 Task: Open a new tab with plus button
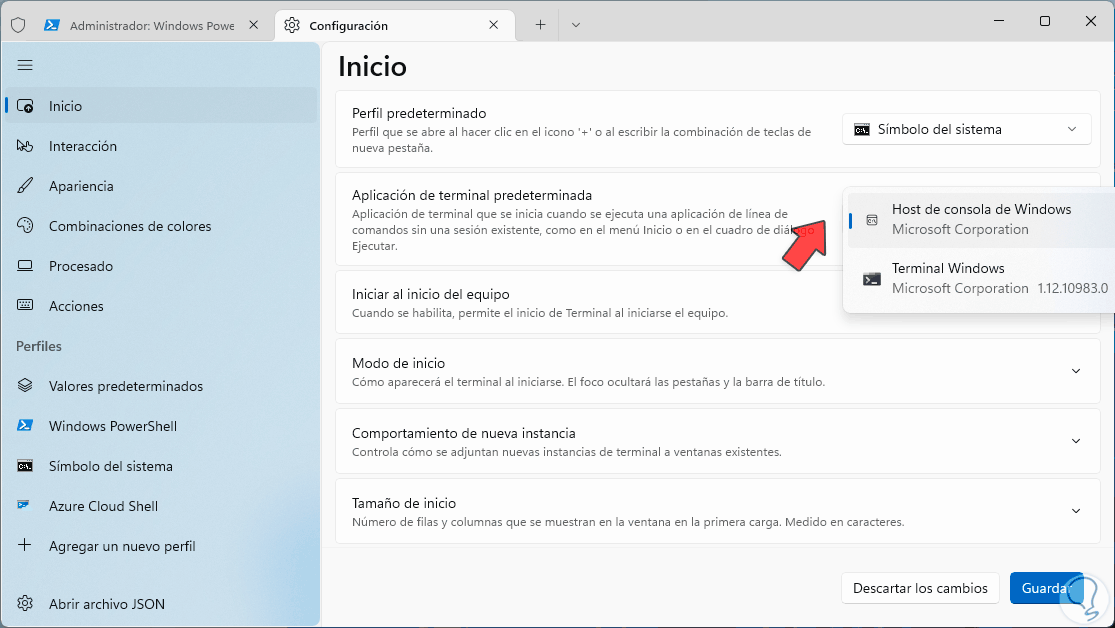click(540, 25)
